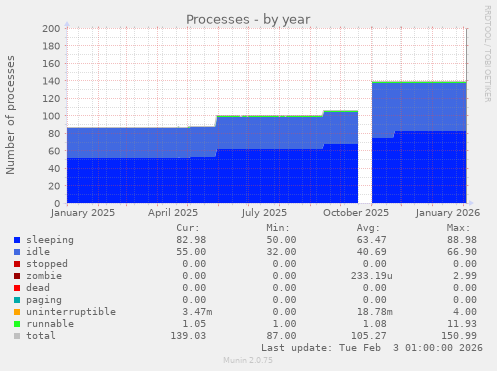Click the 60 y-axis tick label

pos(54,151)
